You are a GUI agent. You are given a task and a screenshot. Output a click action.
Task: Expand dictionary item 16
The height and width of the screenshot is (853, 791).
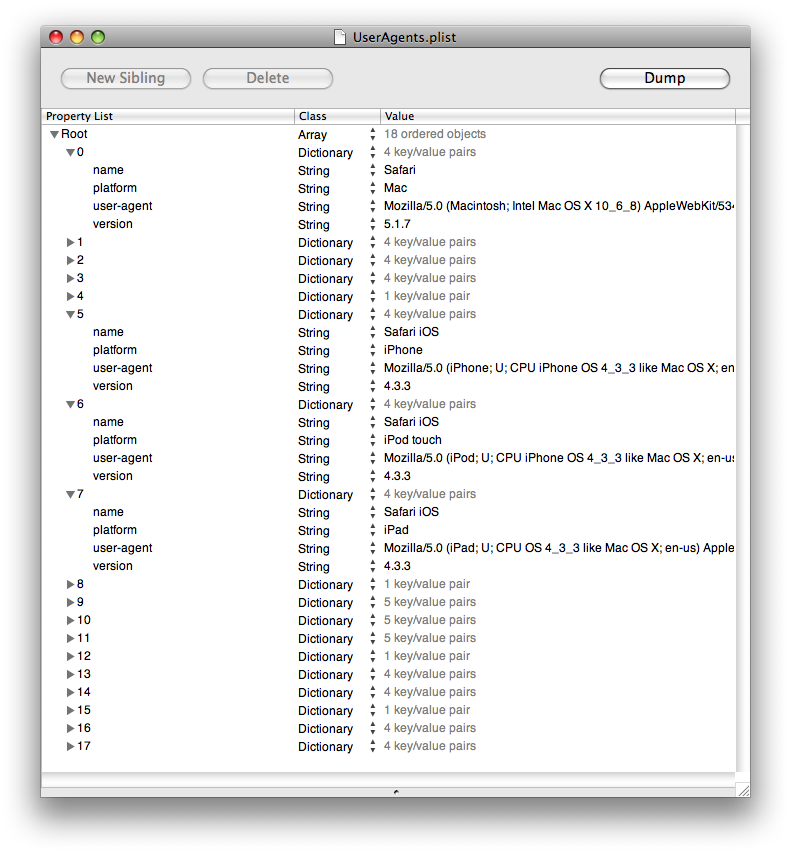(x=71, y=728)
